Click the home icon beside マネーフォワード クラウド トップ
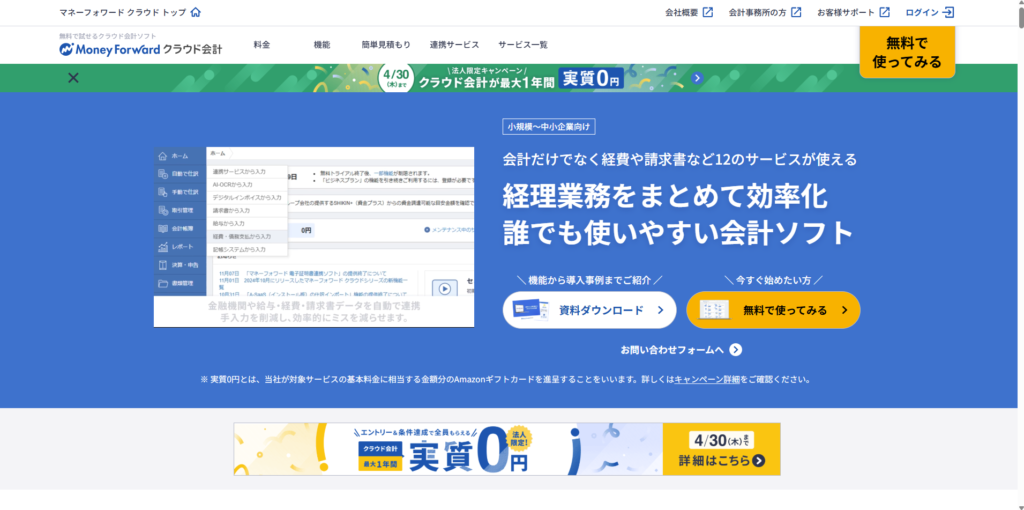This screenshot has height=510, width=1024. [195, 13]
